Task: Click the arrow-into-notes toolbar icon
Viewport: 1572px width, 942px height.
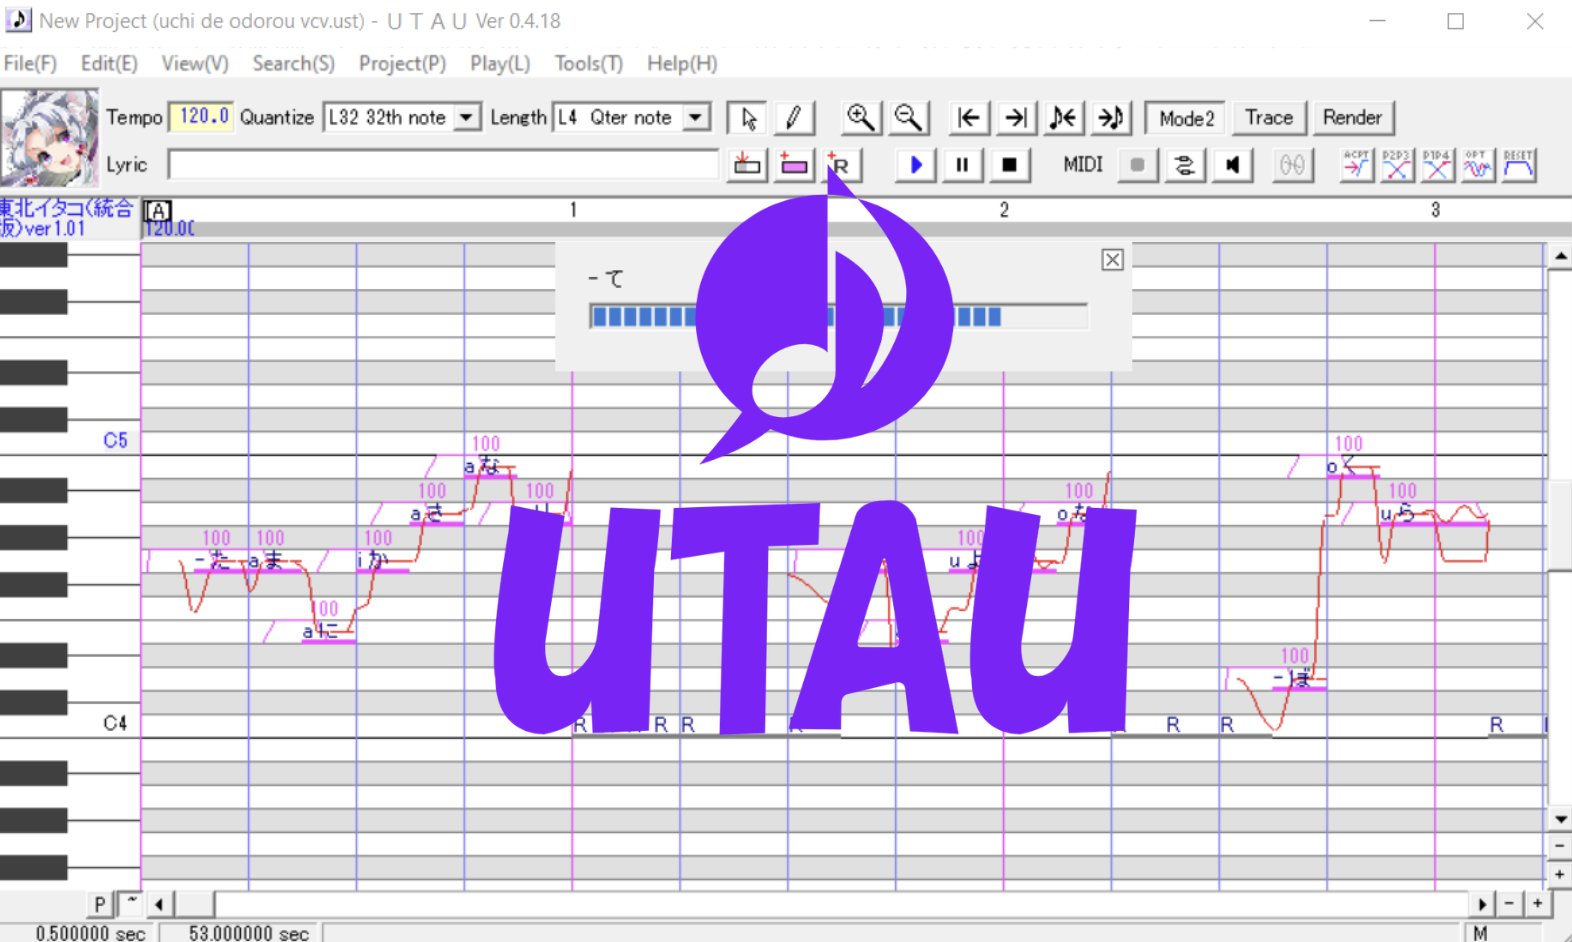Action: pos(1111,118)
